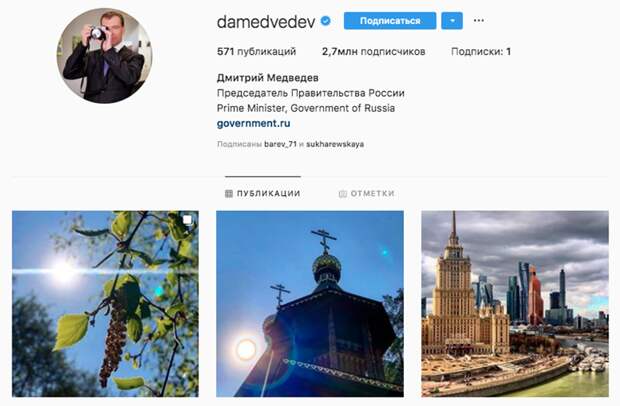The image size is (620, 406).
Task: Click the 571 публикаций count
Action: point(256,52)
